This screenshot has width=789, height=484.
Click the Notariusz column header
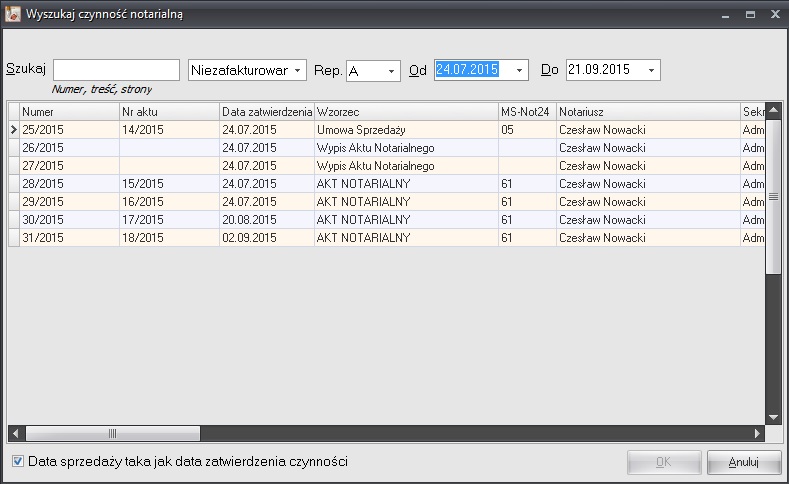[647, 111]
